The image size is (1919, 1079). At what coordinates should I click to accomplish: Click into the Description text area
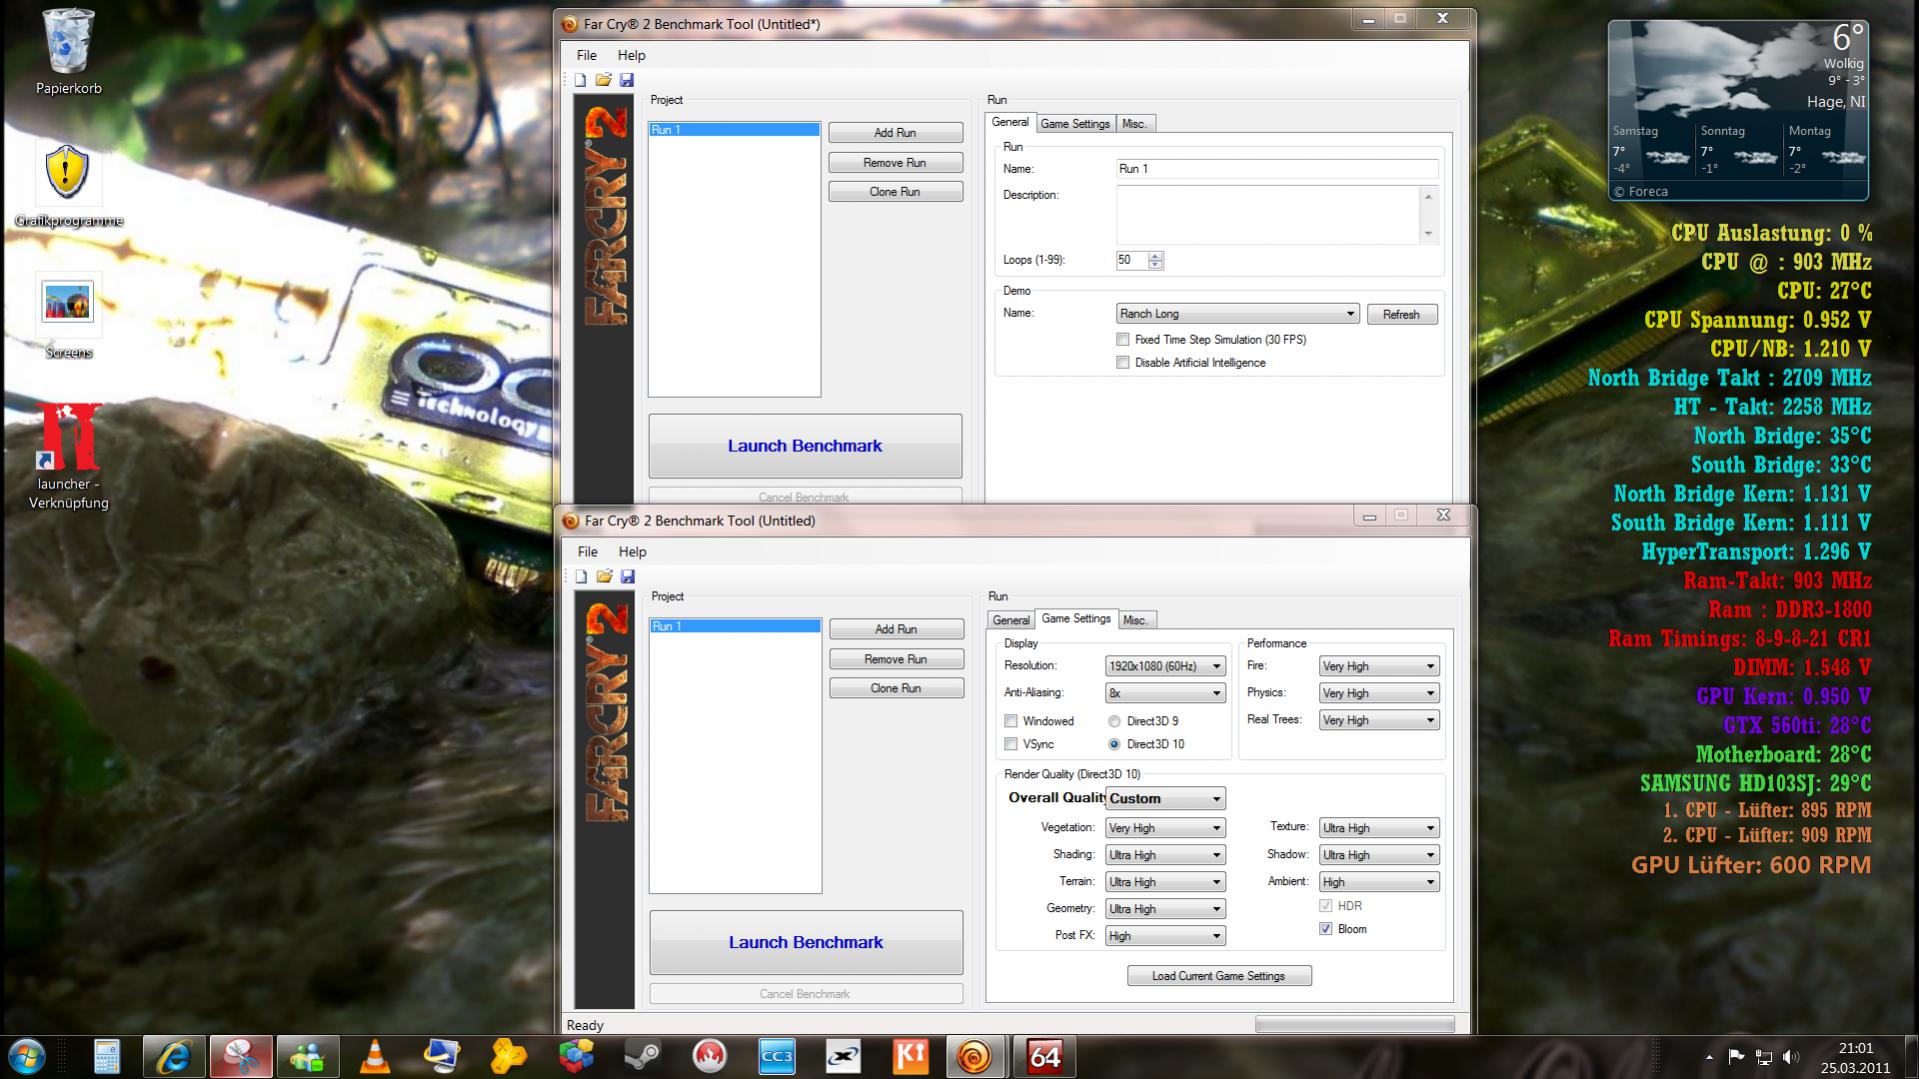pyautogui.click(x=1268, y=215)
